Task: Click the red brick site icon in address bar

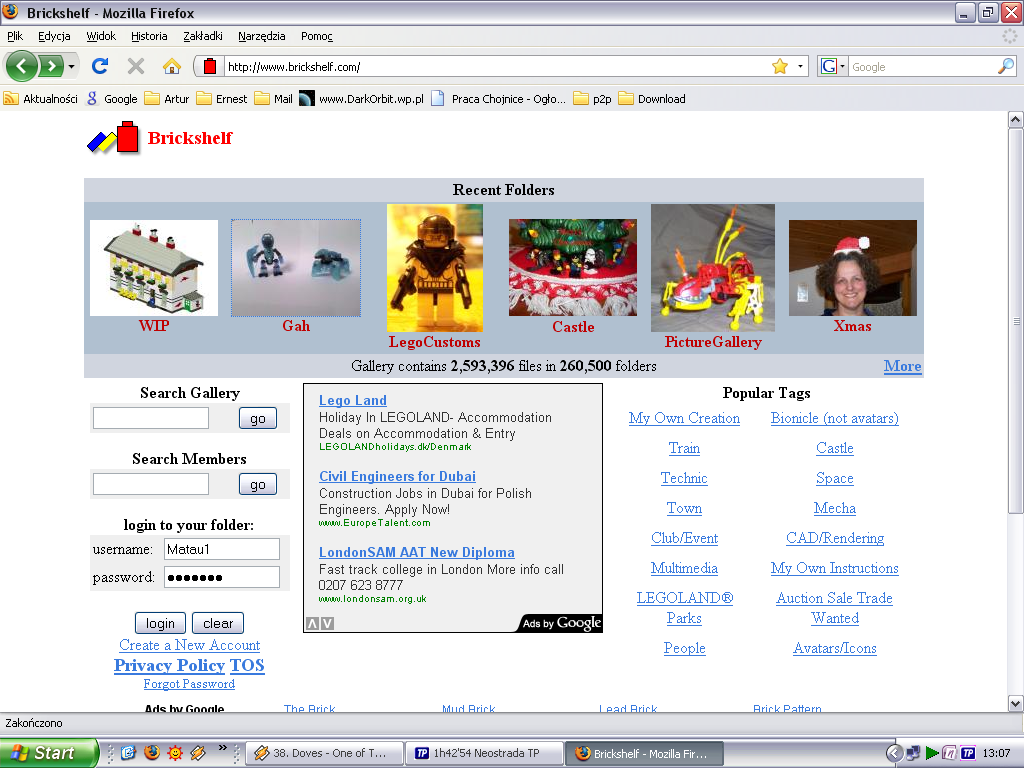Action: pyautogui.click(x=210, y=66)
